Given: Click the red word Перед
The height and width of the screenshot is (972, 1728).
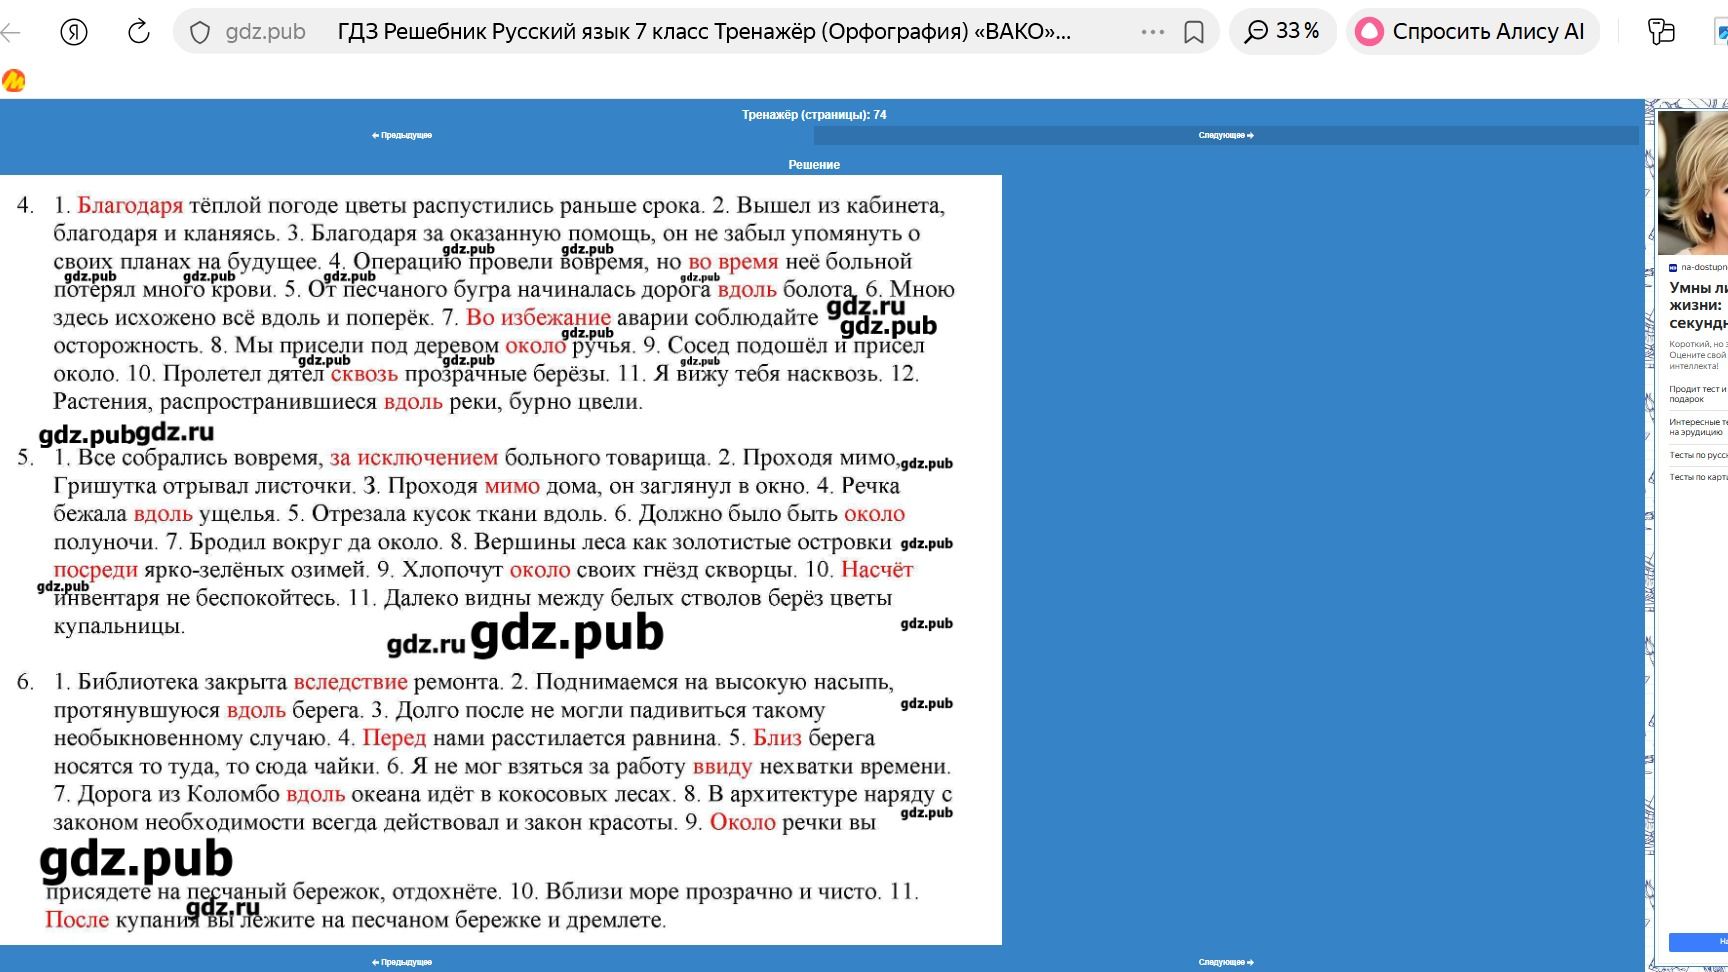Looking at the screenshot, I should click(x=394, y=737).
